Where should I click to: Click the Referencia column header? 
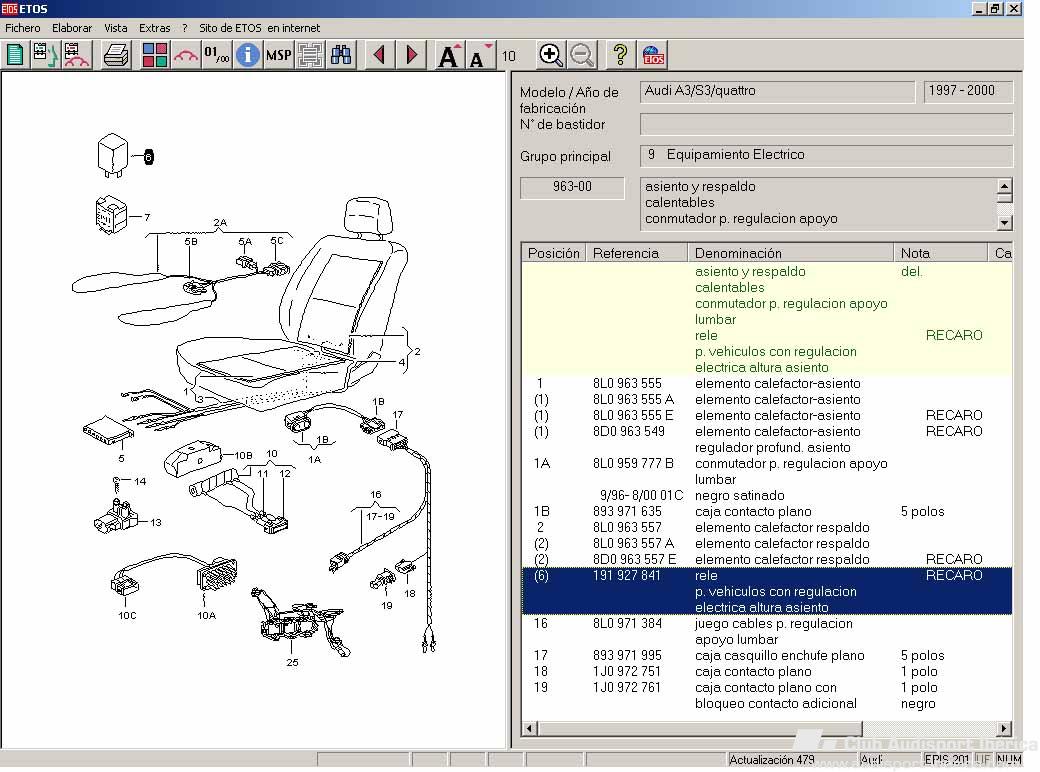[x=636, y=253]
